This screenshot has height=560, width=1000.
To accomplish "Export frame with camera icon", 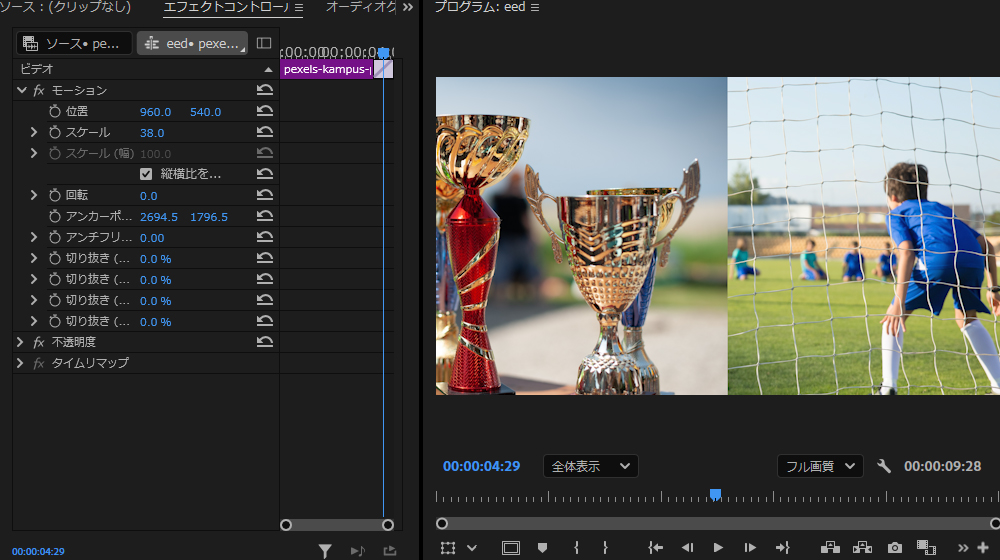I will [895, 548].
